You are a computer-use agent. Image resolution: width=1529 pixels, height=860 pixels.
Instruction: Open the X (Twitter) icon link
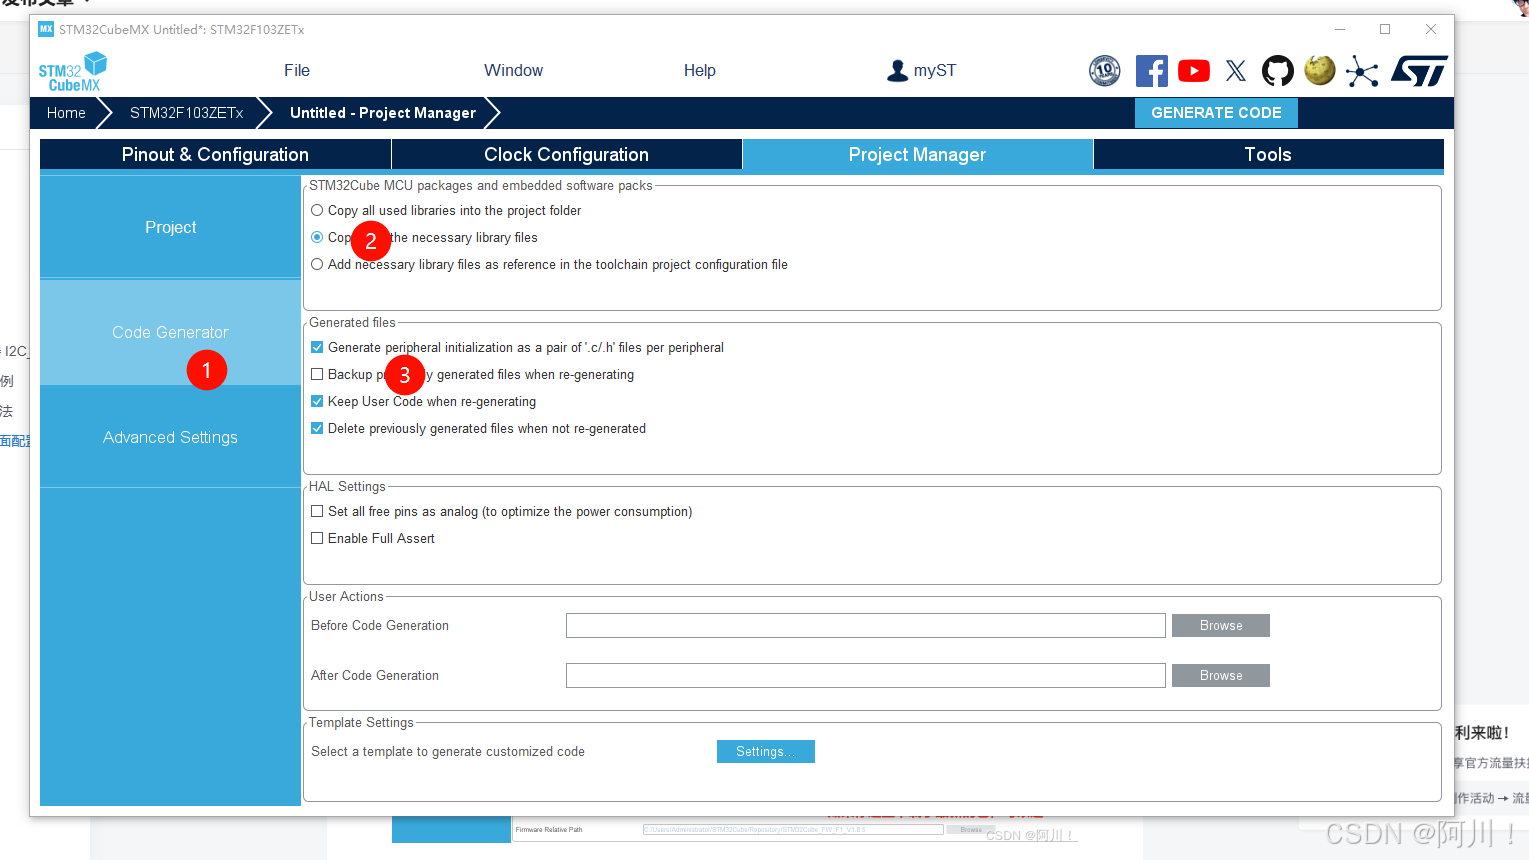[1236, 71]
